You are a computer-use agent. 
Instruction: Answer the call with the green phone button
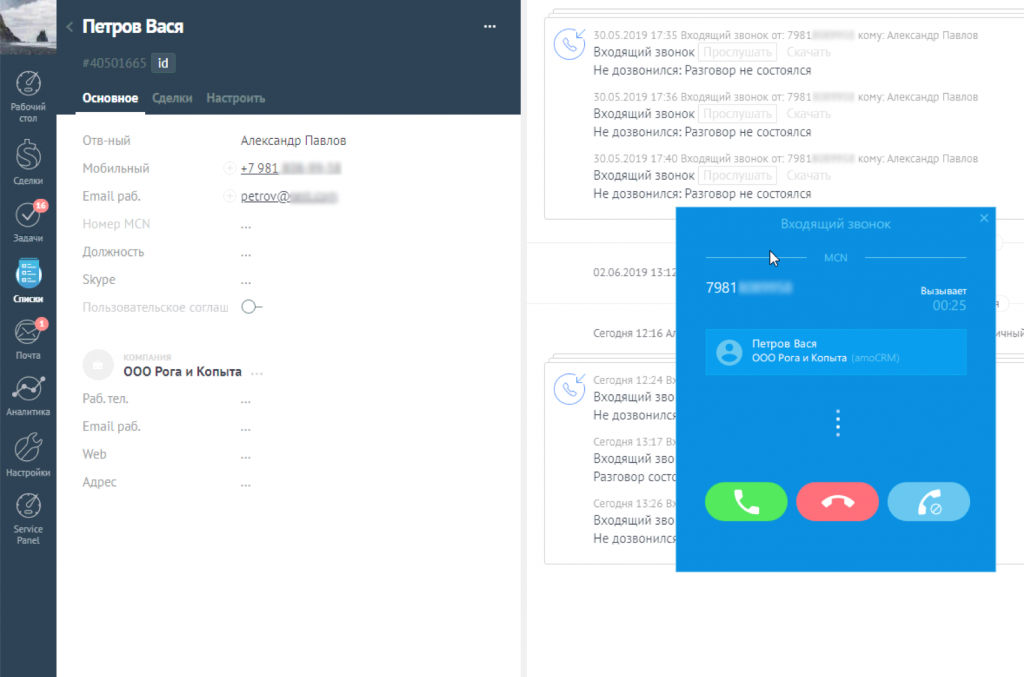point(746,501)
